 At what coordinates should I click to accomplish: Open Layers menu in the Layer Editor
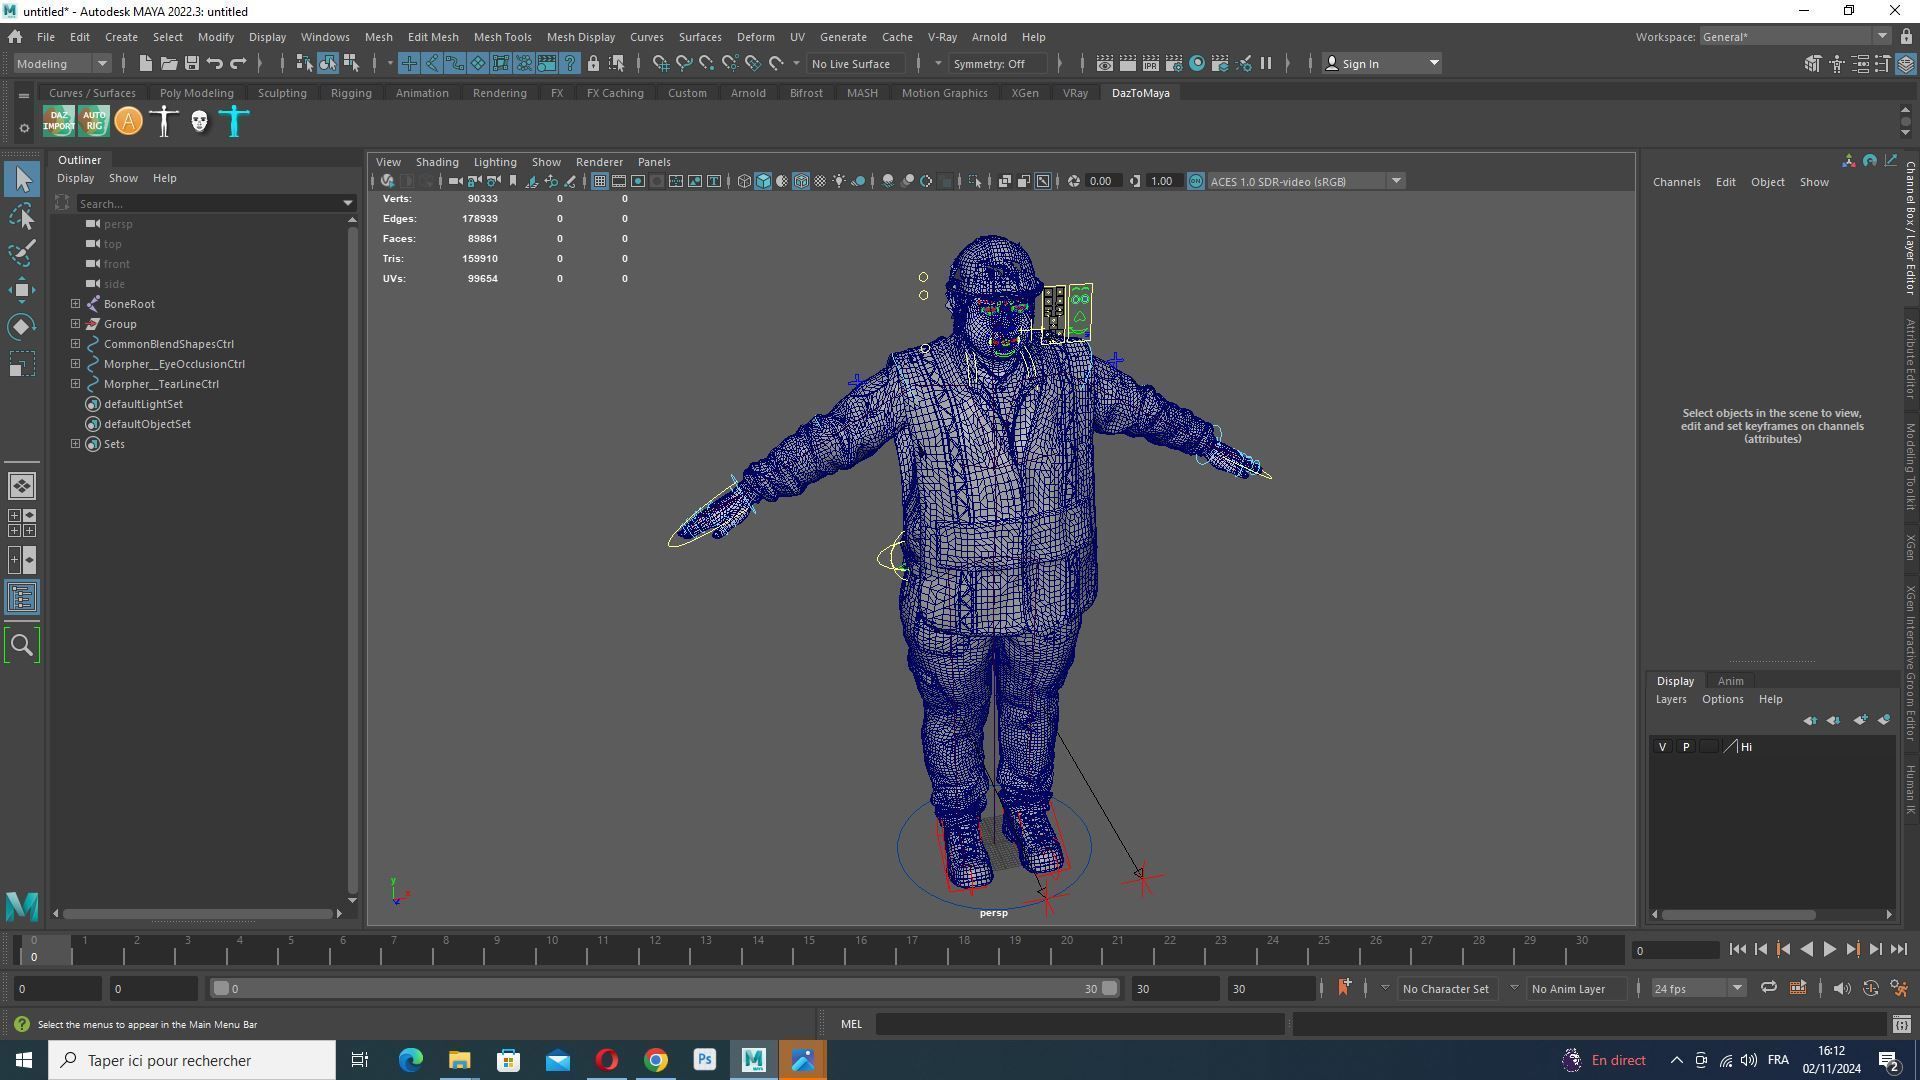pos(1670,700)
